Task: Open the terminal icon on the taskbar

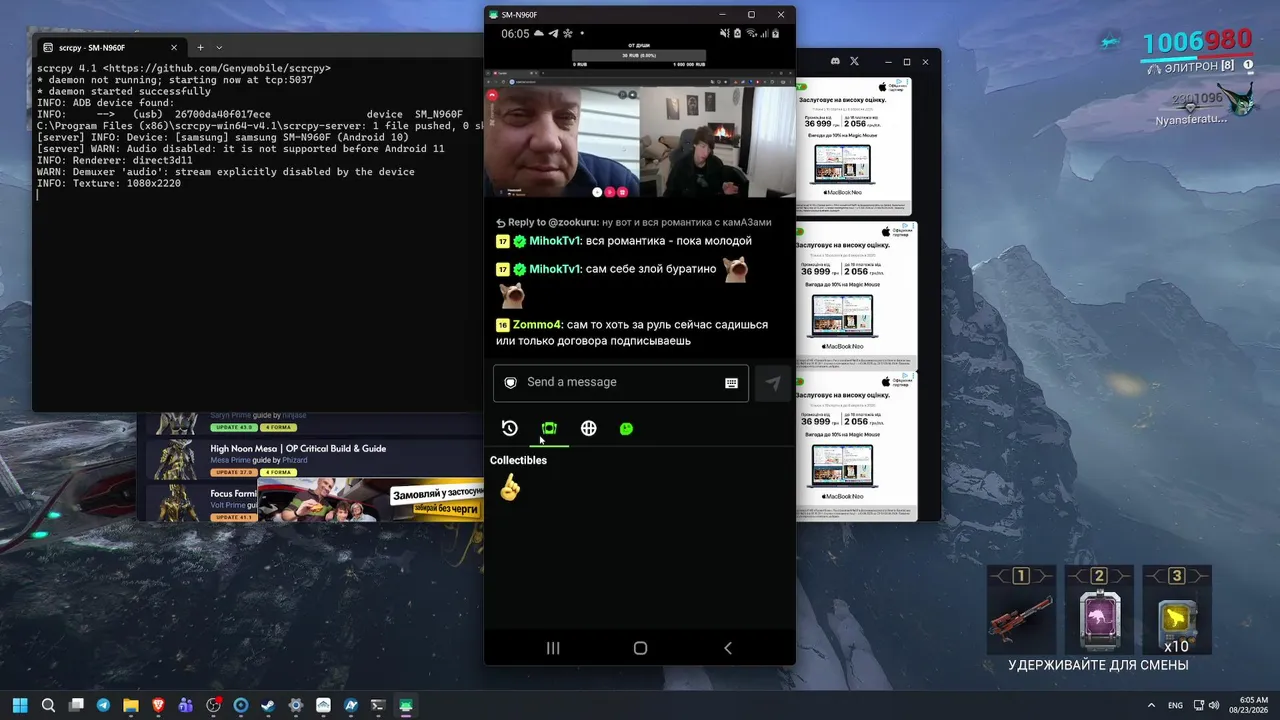Action: click(x=378, y=705)
